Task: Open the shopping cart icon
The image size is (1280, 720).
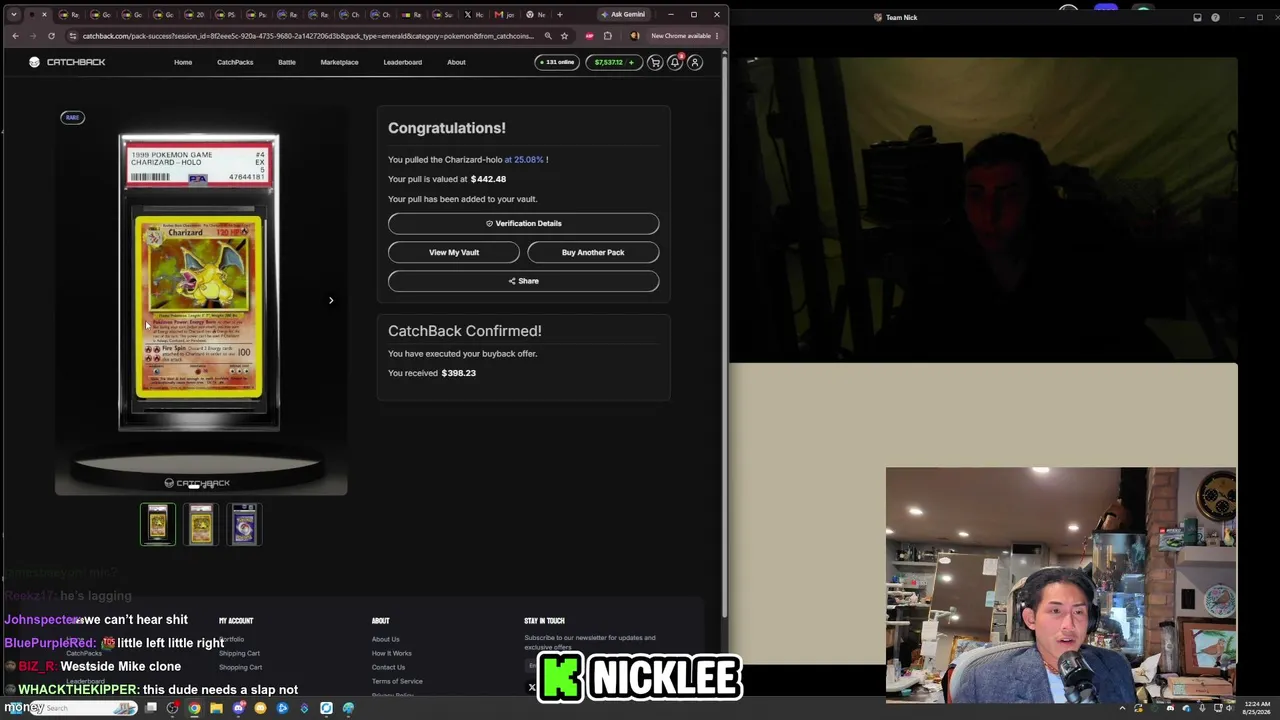Action: [655, 62]
